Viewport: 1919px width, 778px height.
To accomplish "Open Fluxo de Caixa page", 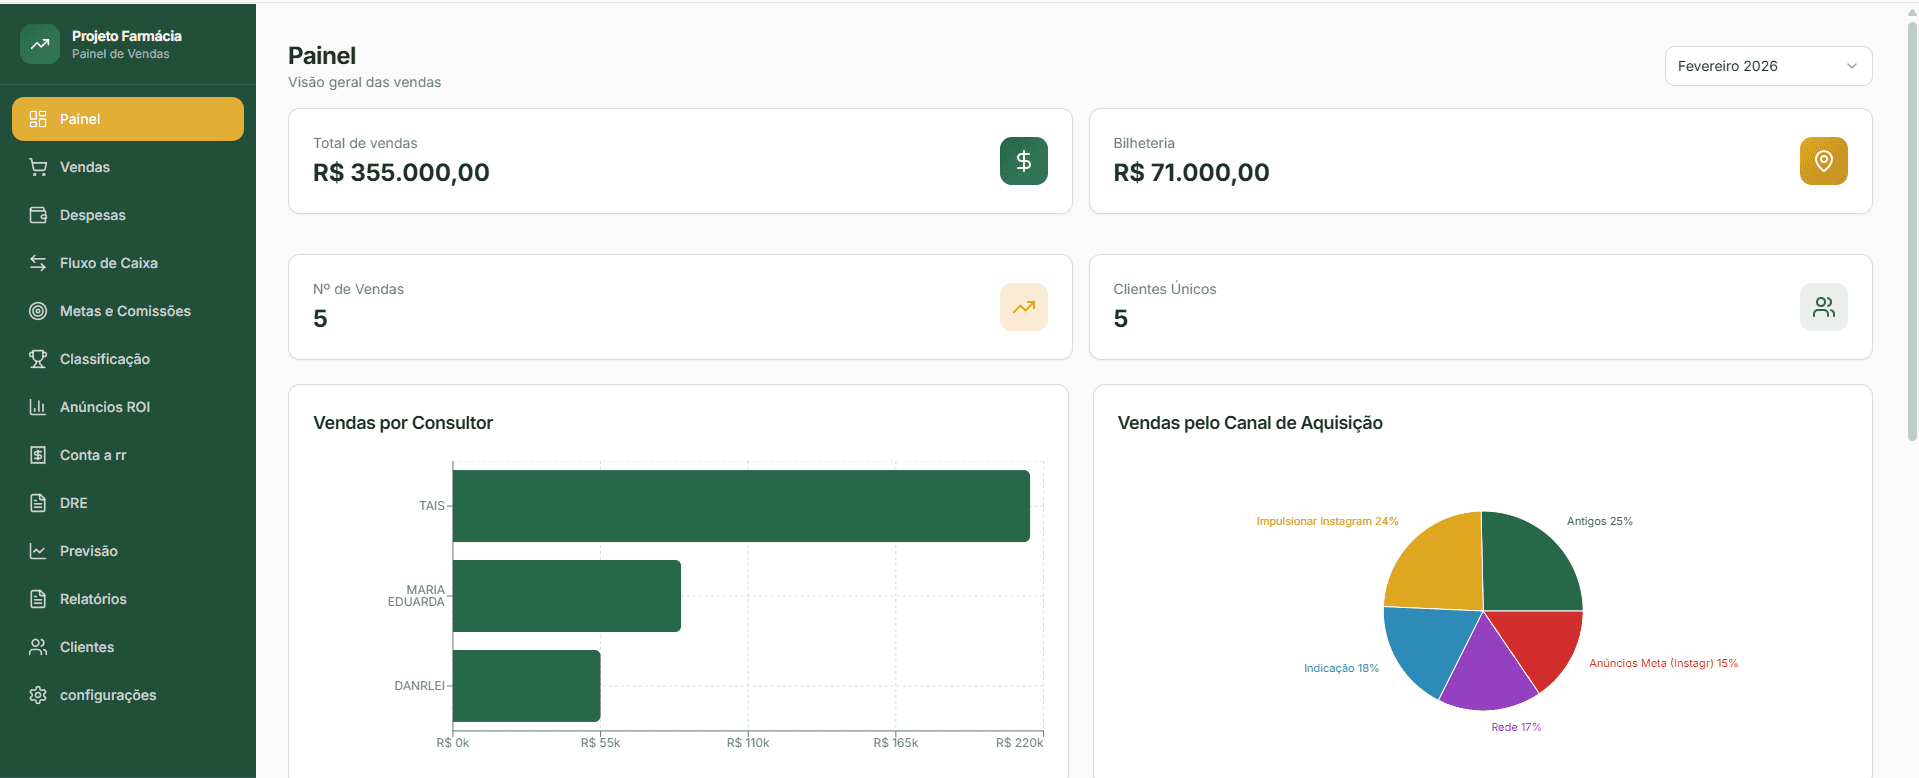I will click(x=128, y=263).
